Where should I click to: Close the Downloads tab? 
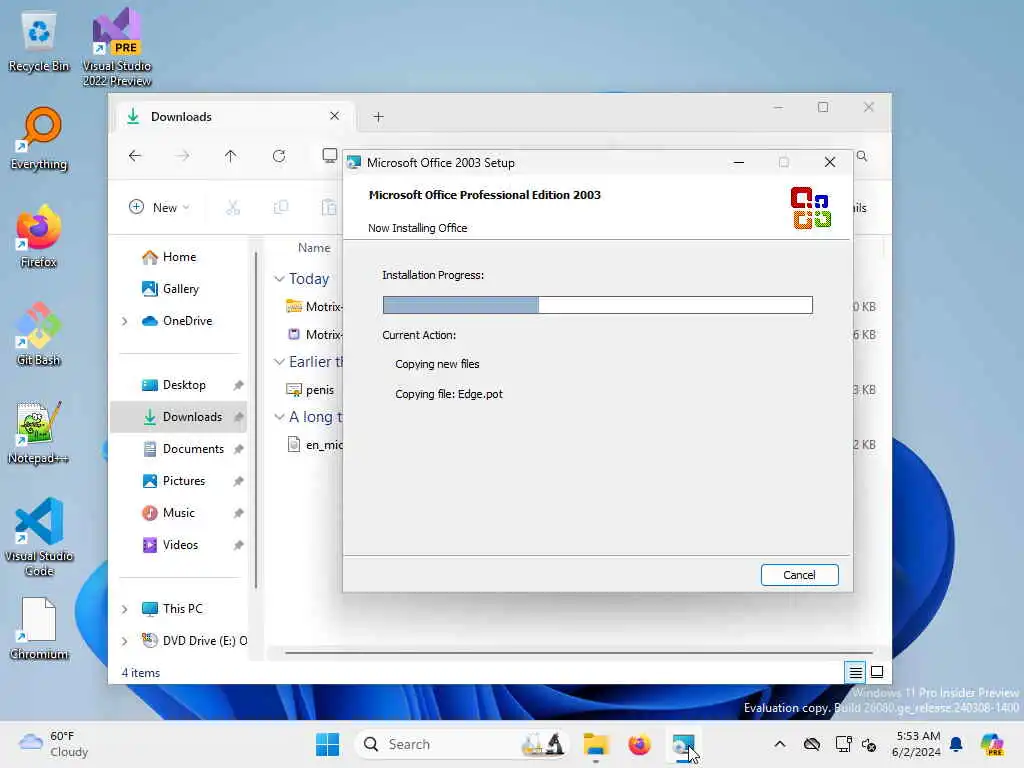pyautogui.click(x=334, y=116)
